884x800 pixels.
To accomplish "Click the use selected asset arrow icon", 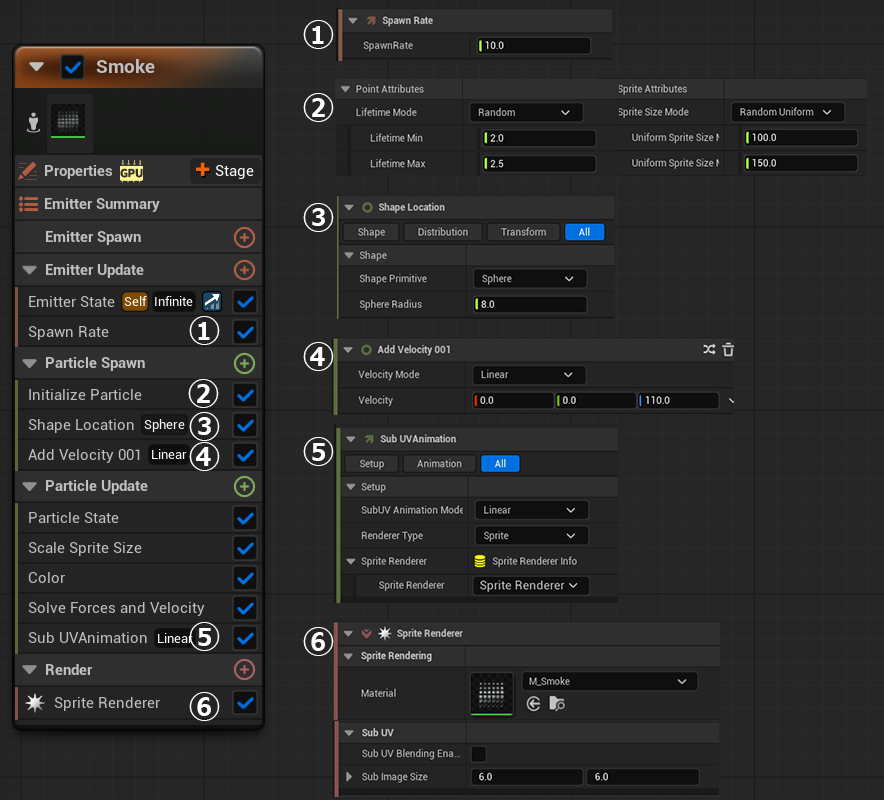I will [x=534, y=704].
